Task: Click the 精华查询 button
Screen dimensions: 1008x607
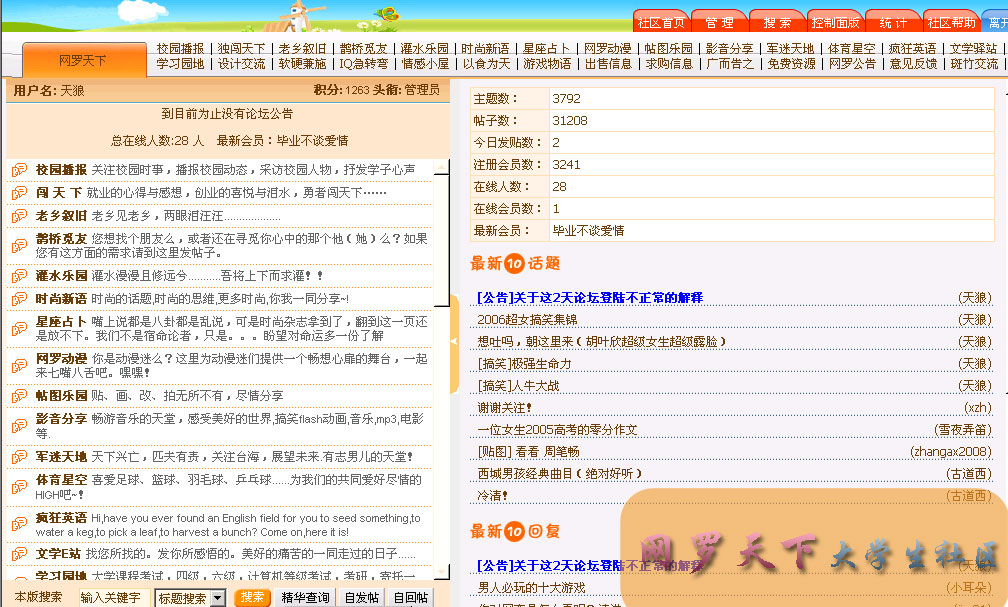Action: pyautogui.click(x=305, y=598)
